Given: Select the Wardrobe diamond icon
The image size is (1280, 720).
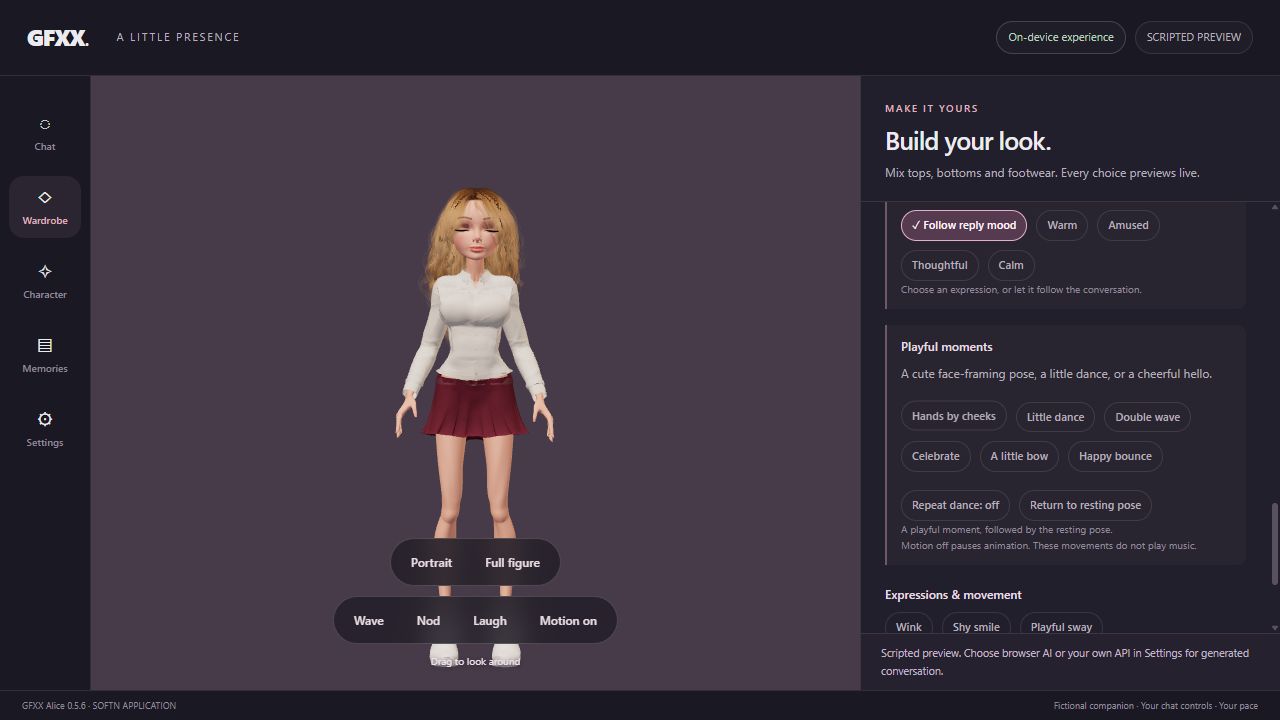Looking at the screenshot, I should pyautogui.click(x=45, y=198).
